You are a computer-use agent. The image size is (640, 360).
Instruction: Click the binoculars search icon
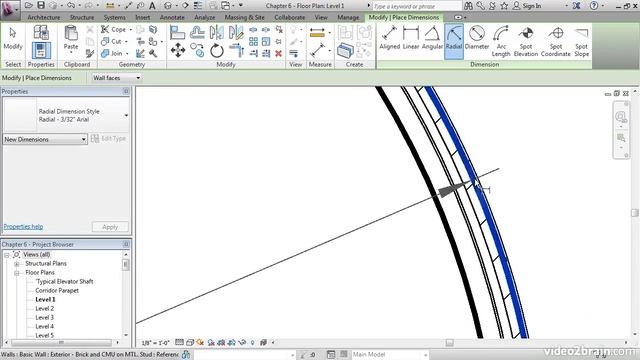click(469, 6)
